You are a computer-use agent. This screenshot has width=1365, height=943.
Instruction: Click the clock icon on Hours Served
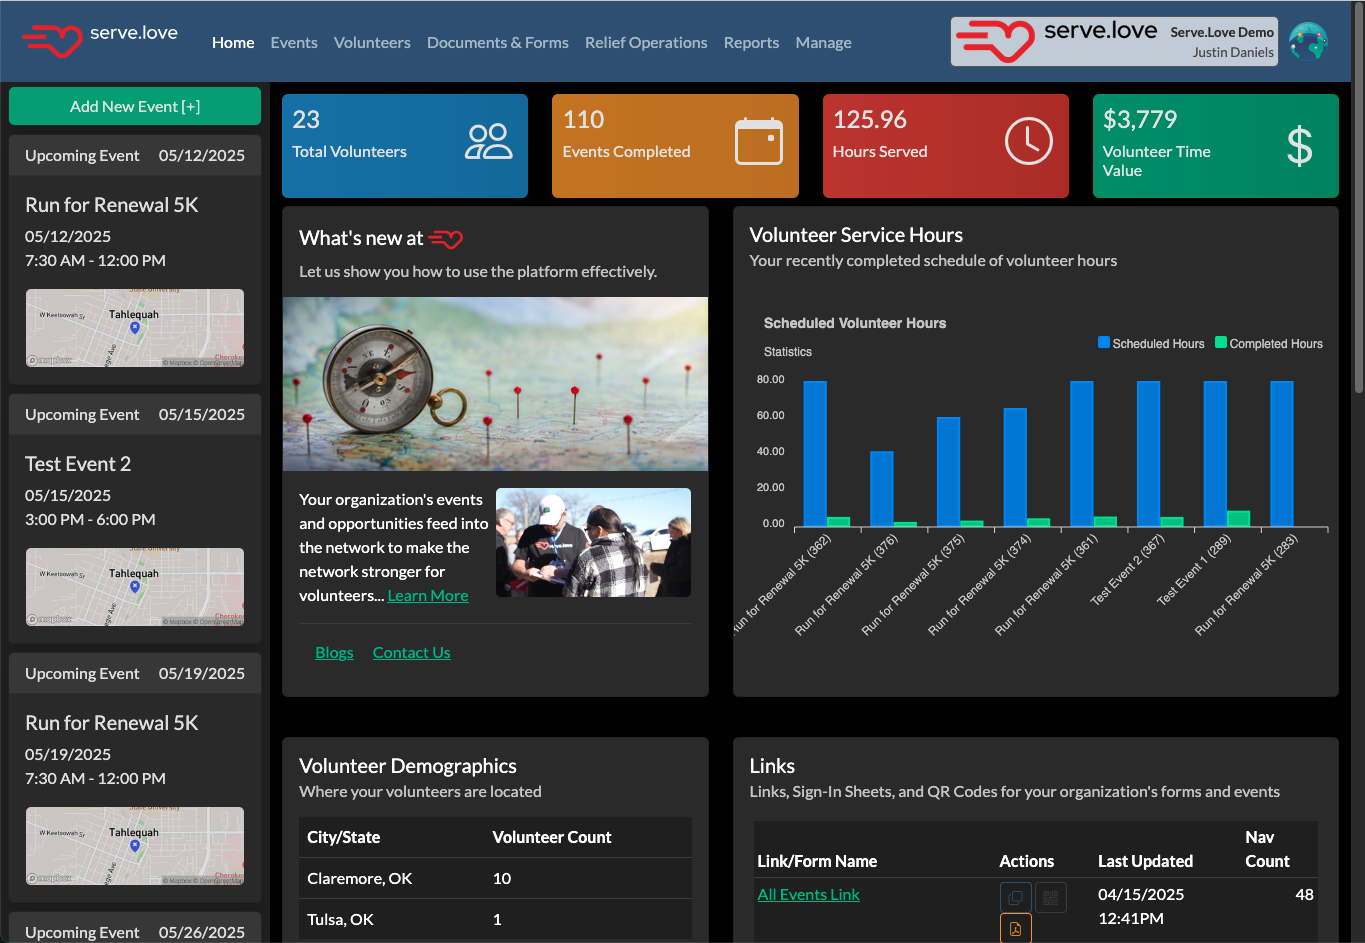click(1029, 141)
